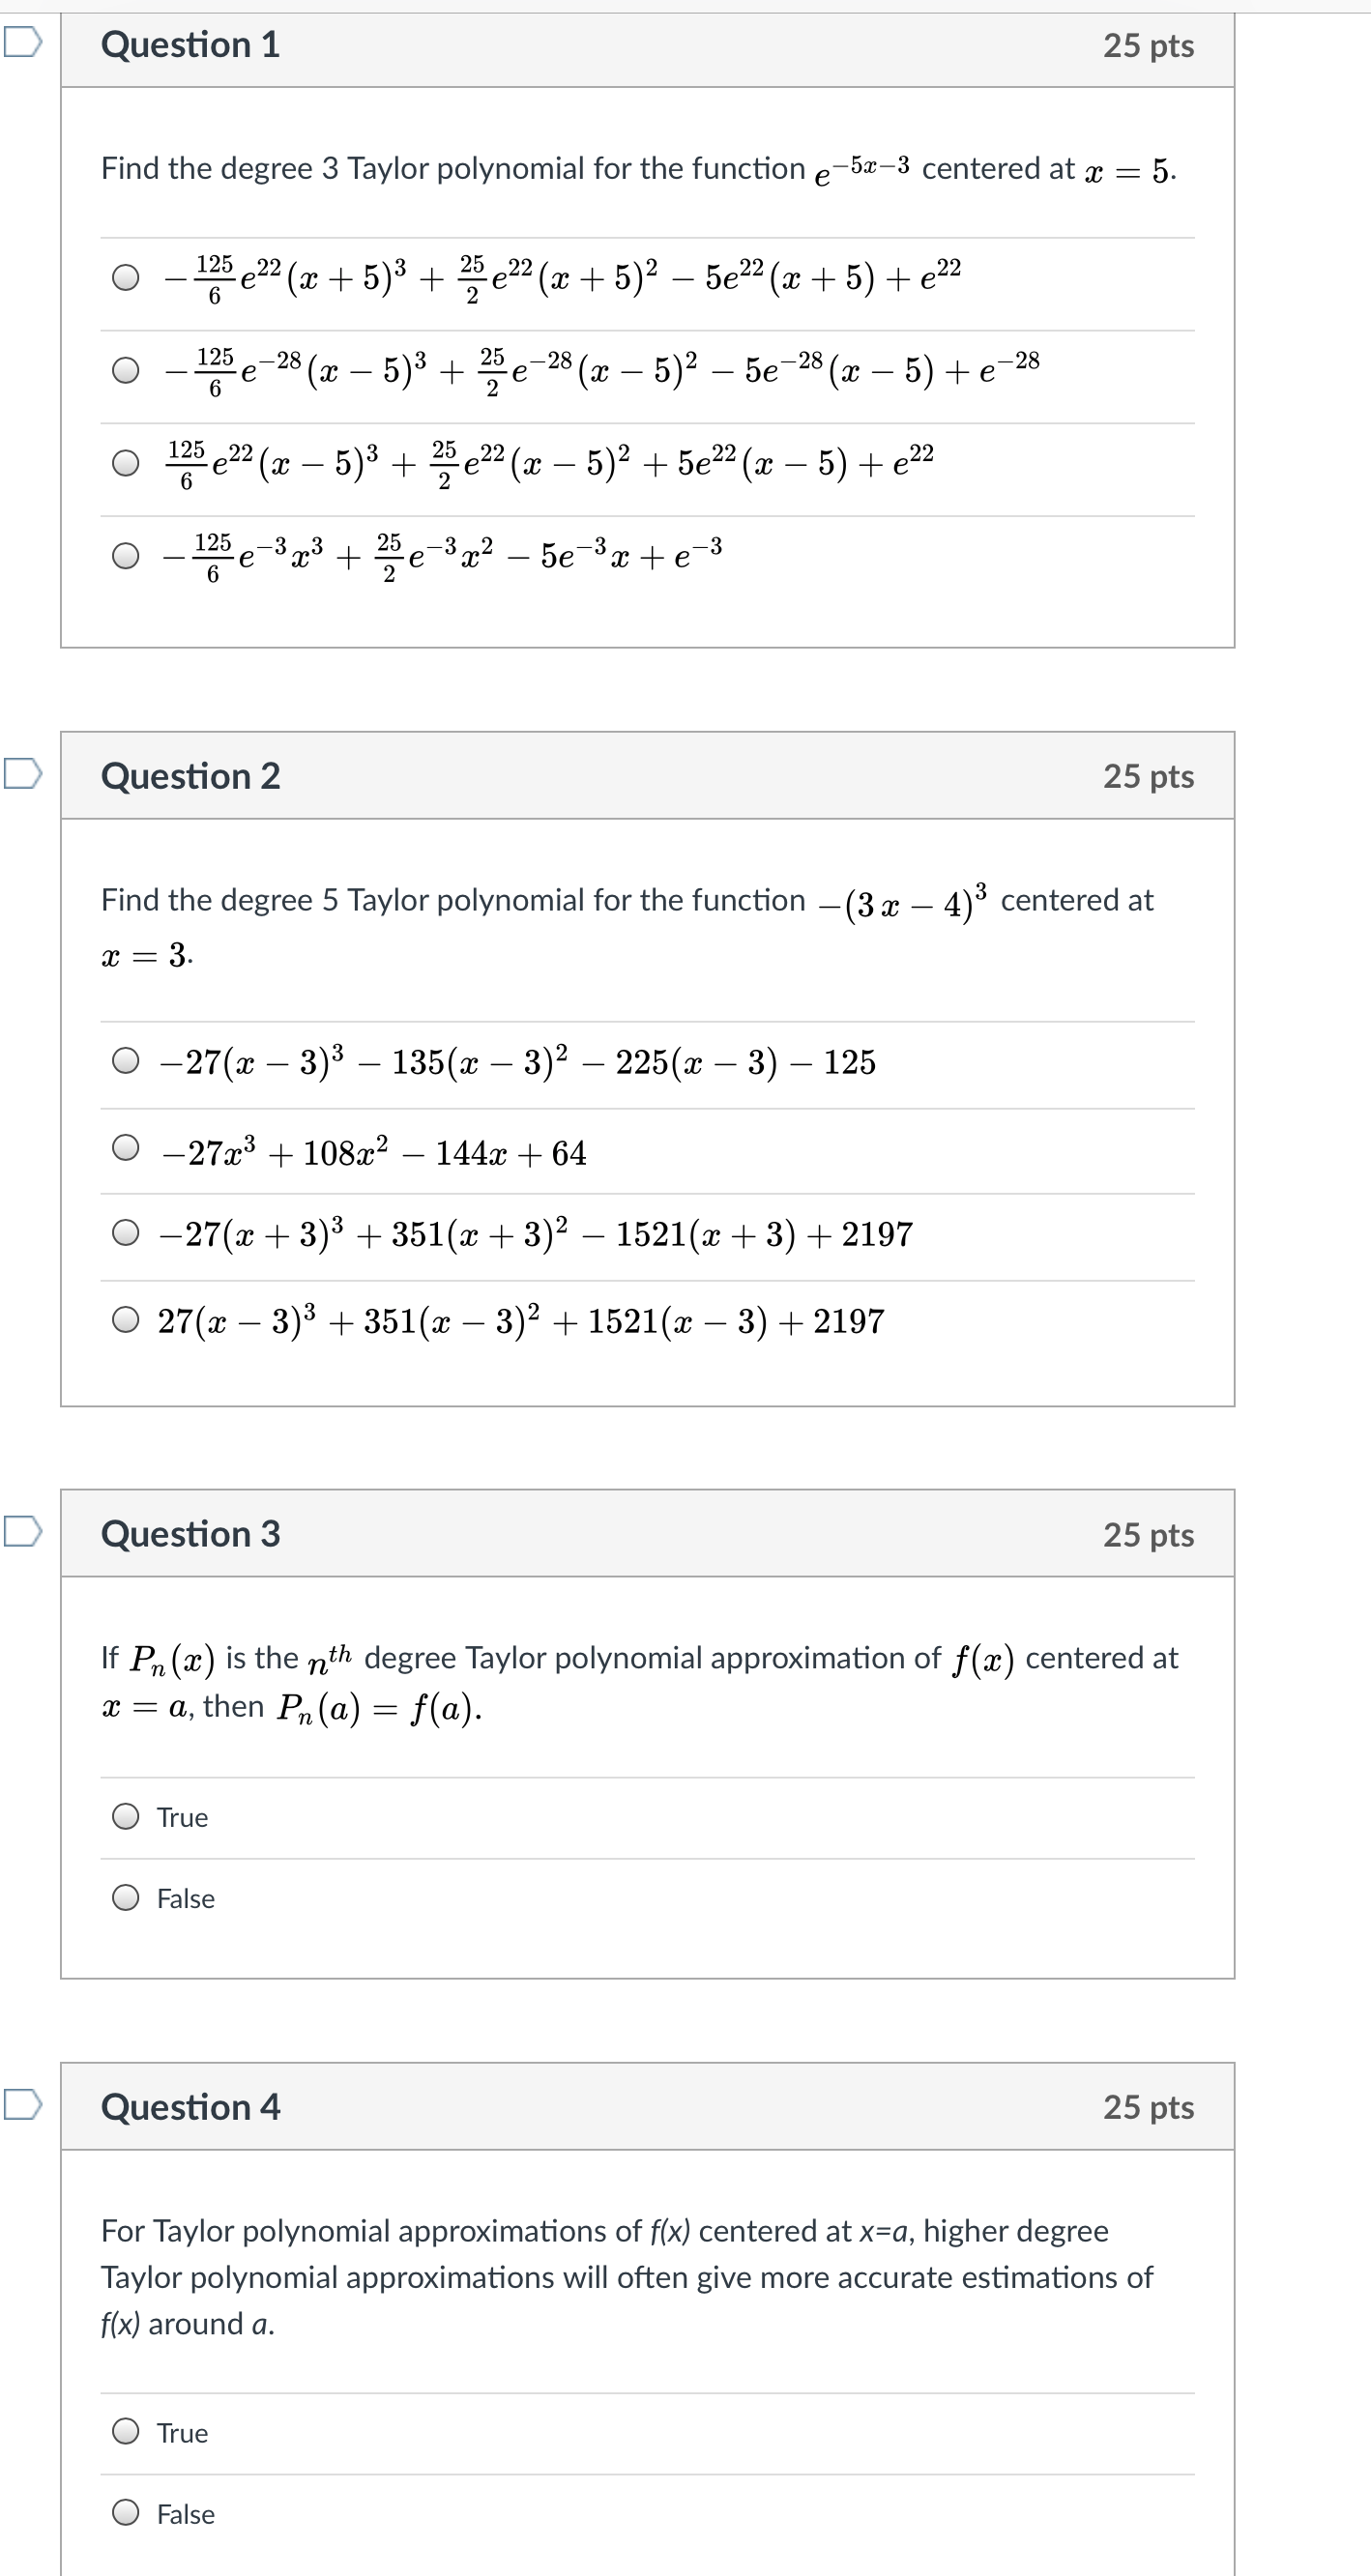
Task: Click the Question 3 header title
Action: [190, 1534]
